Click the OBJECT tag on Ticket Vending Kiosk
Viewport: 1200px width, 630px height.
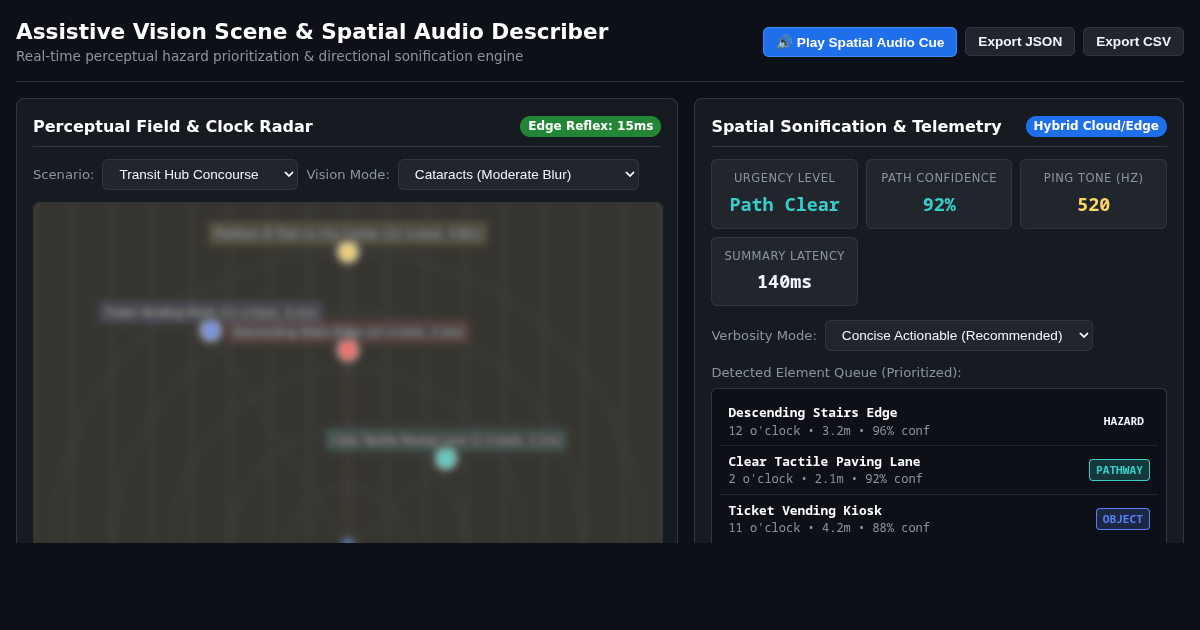coord(1123,519)
